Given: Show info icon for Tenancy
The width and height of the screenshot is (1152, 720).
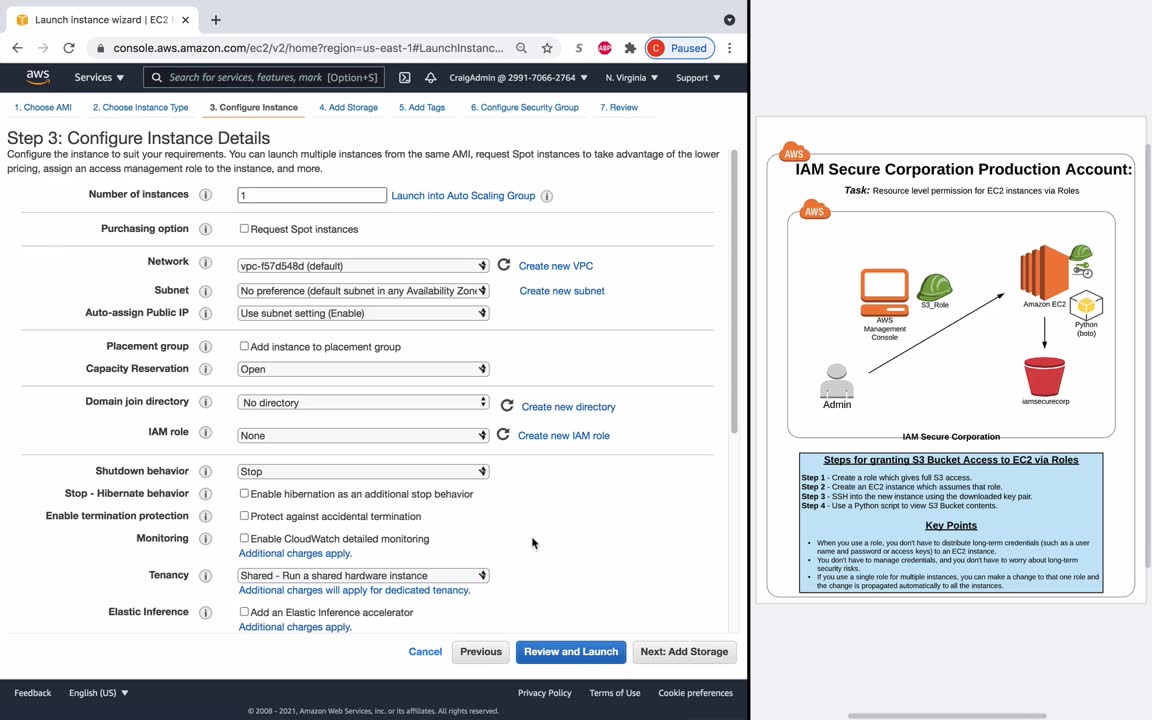Looking at the screenshot, I should (x=206, y=575).
